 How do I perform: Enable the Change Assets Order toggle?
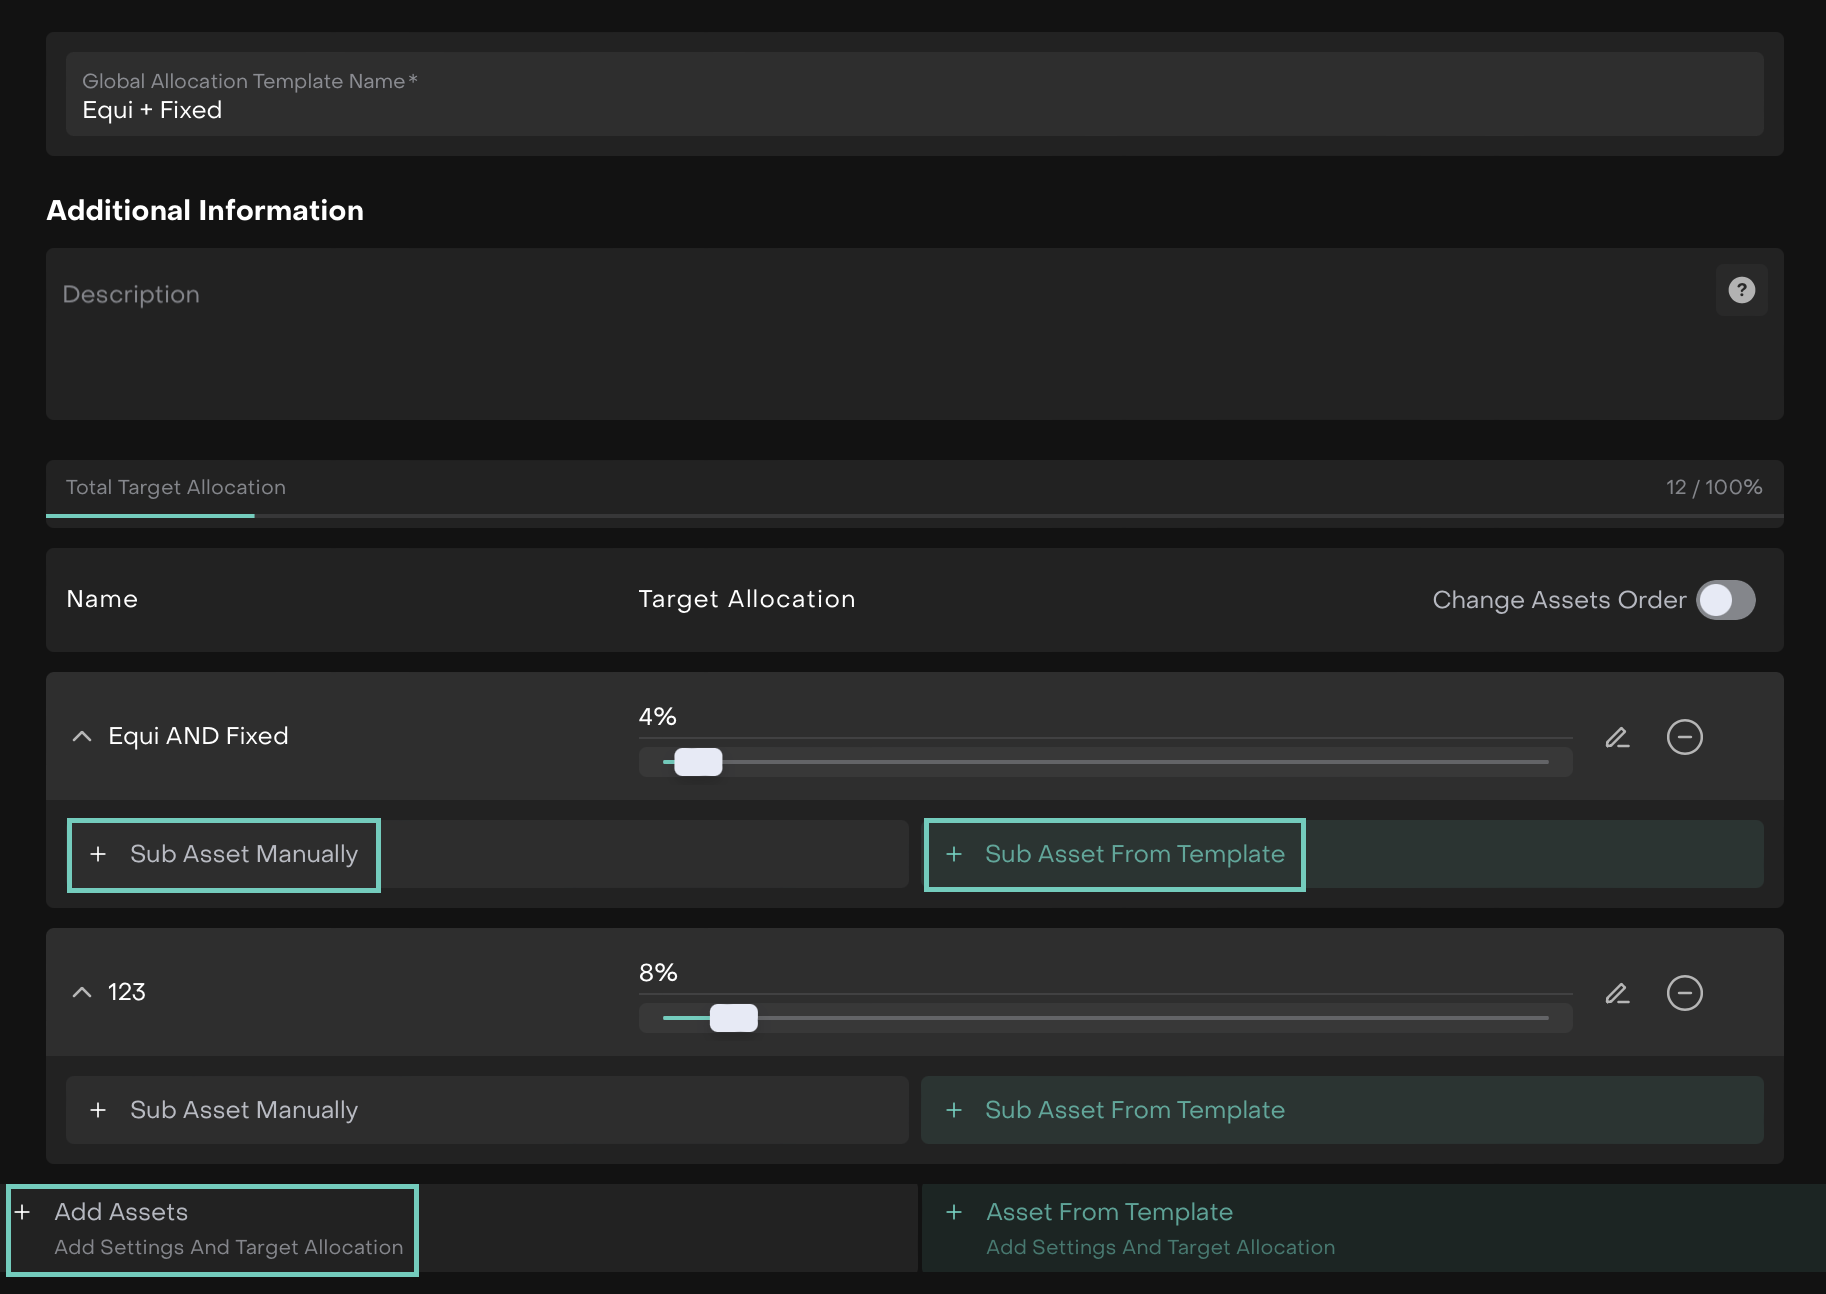pyautogui.click(x=1725, y=600)
